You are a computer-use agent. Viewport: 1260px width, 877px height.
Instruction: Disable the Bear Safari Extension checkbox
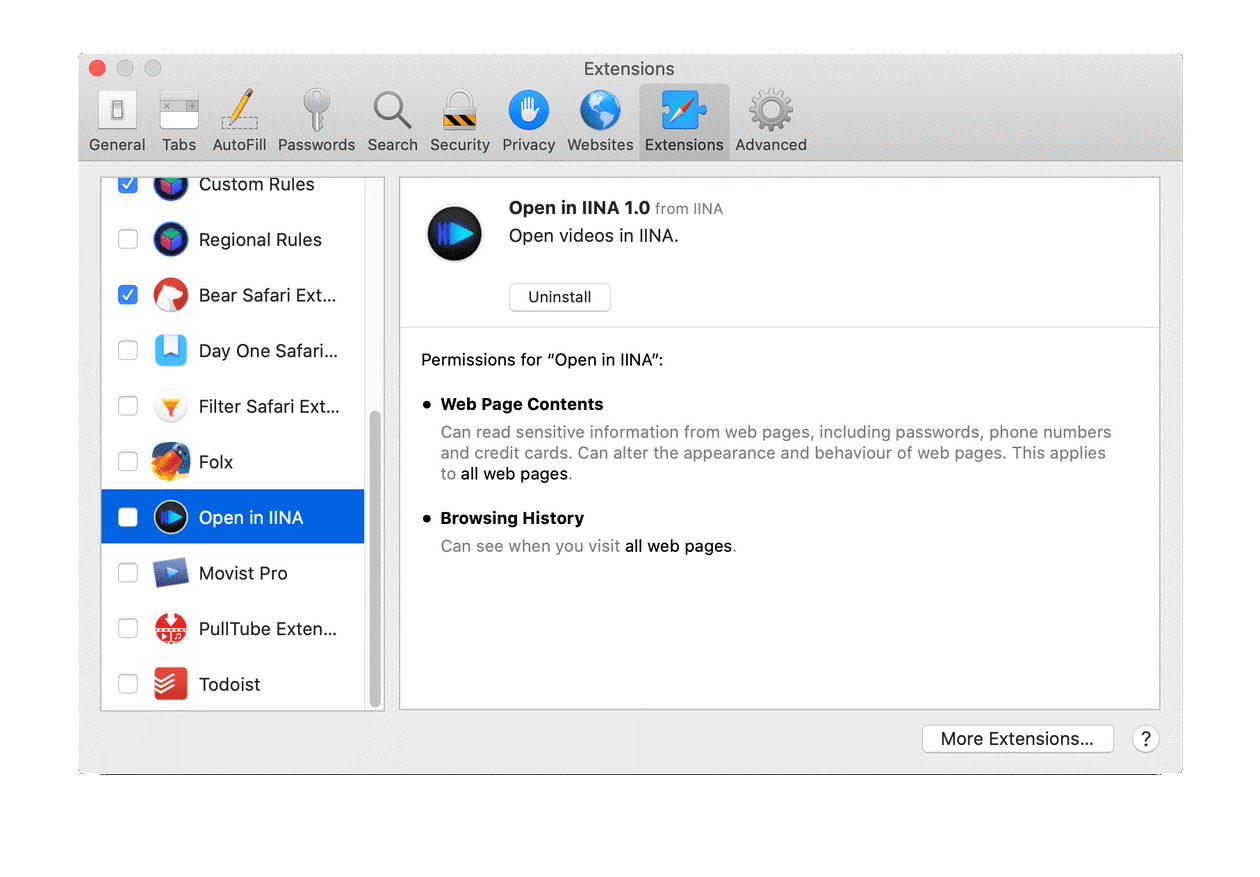click(128, 295)
